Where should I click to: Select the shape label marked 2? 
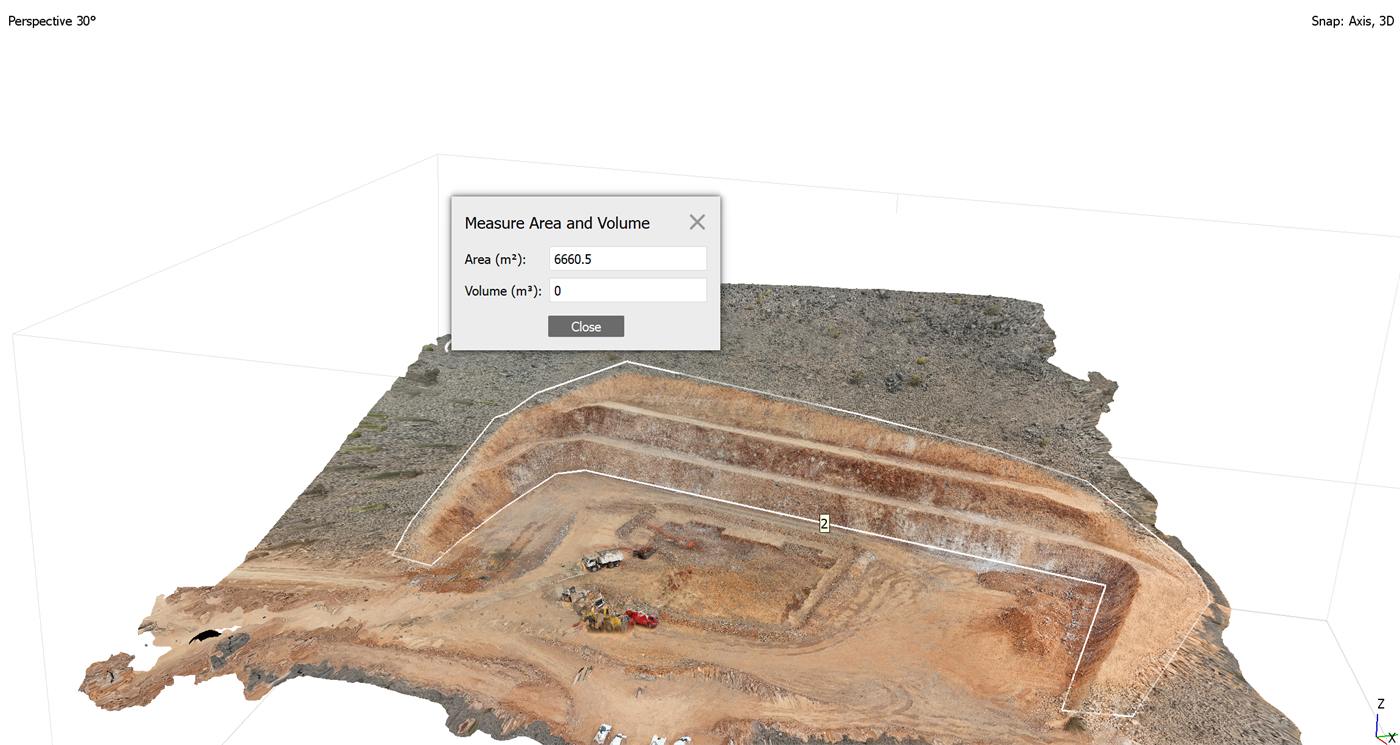pos(824,524)
